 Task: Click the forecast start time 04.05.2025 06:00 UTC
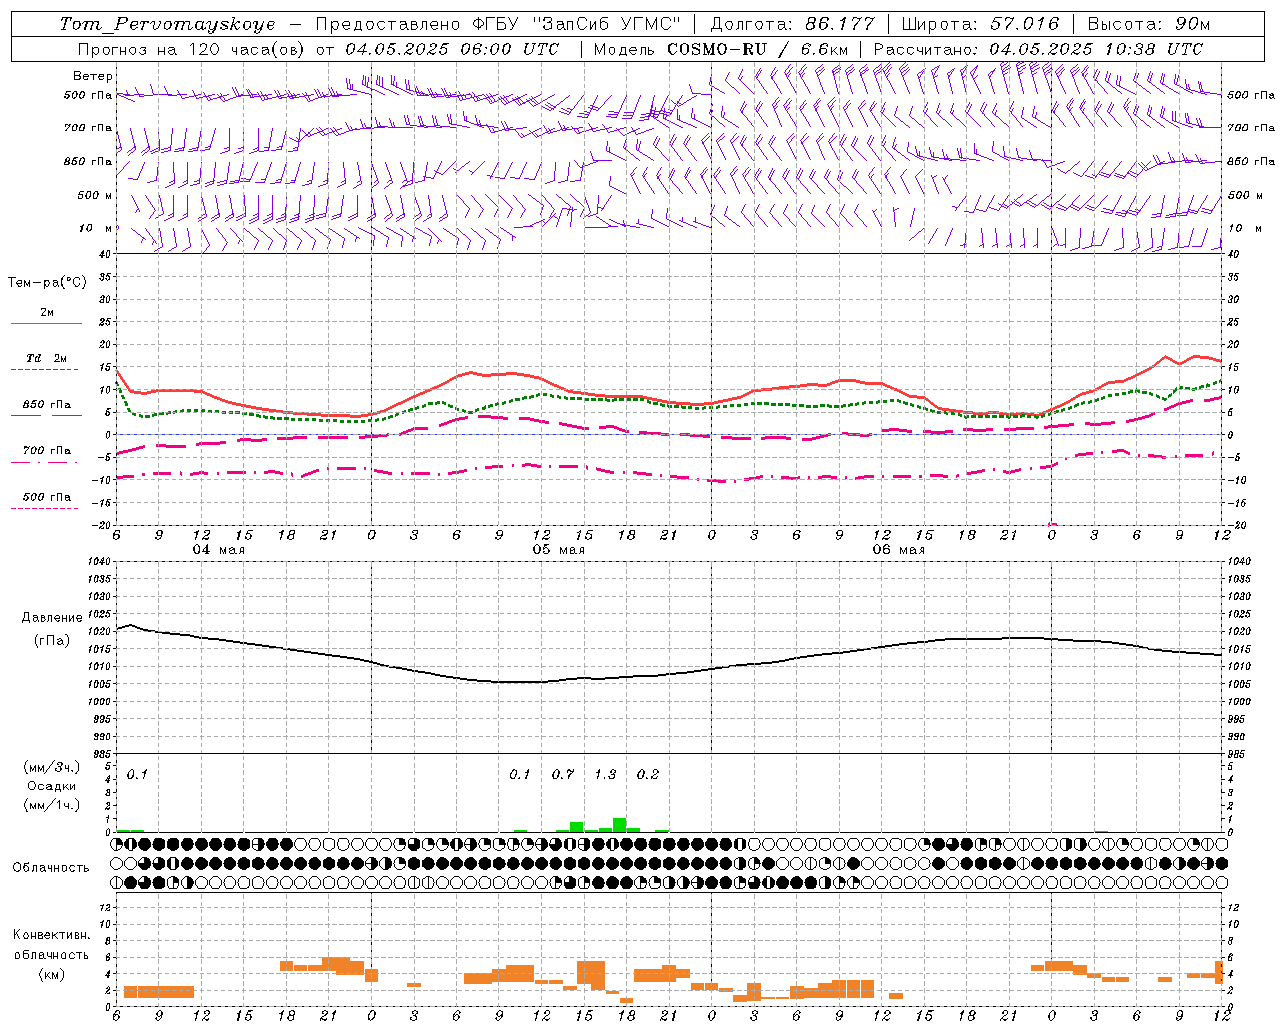(452, 49)
